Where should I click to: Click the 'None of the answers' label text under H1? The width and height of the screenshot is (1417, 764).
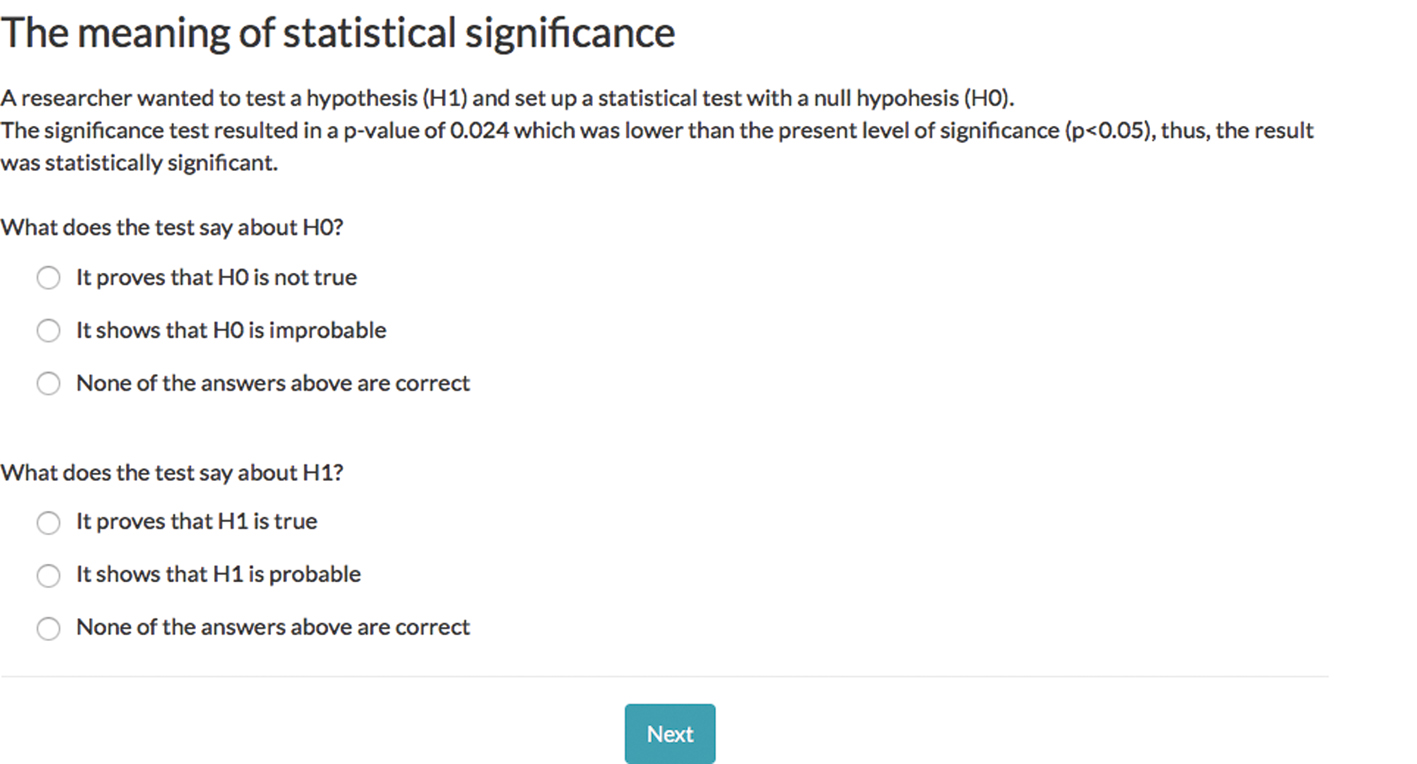click(273, 628)
